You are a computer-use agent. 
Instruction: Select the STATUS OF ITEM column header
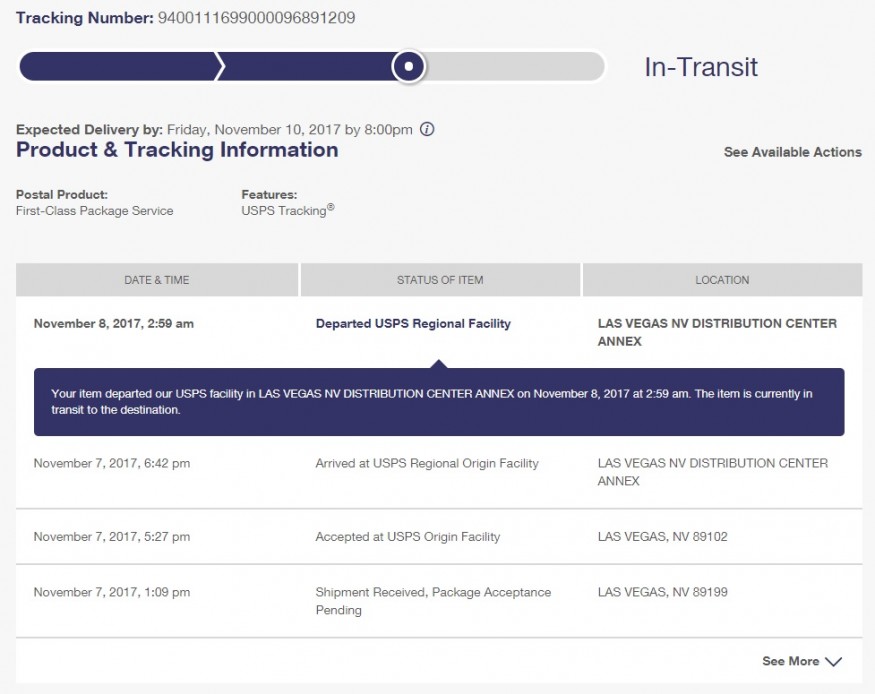440,280
